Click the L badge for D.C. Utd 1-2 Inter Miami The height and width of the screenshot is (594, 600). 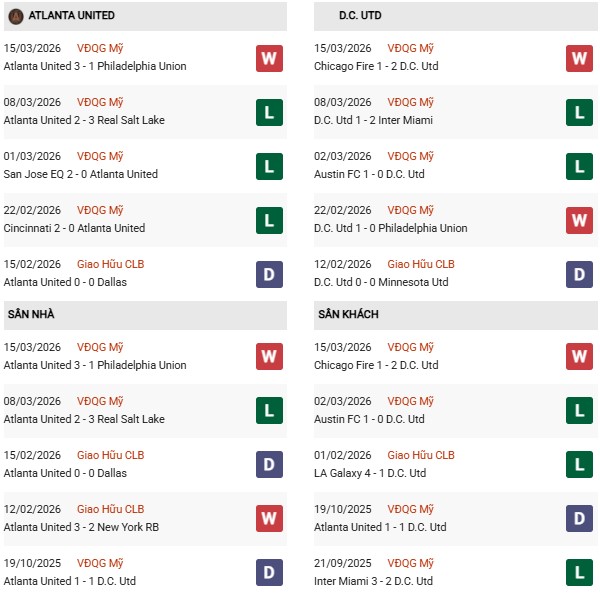point(579,112)
